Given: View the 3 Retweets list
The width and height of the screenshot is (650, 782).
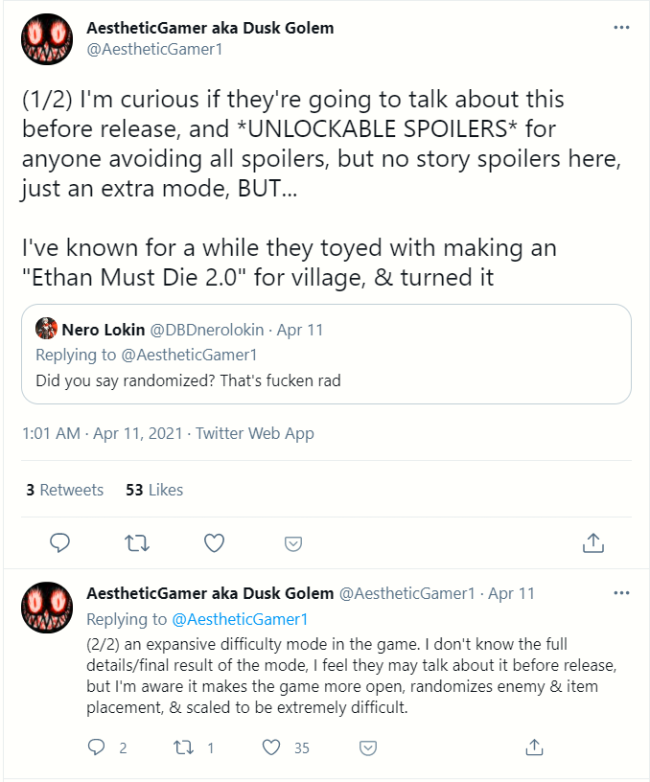Looking at the screenshot, I should (x=65, y=490).
